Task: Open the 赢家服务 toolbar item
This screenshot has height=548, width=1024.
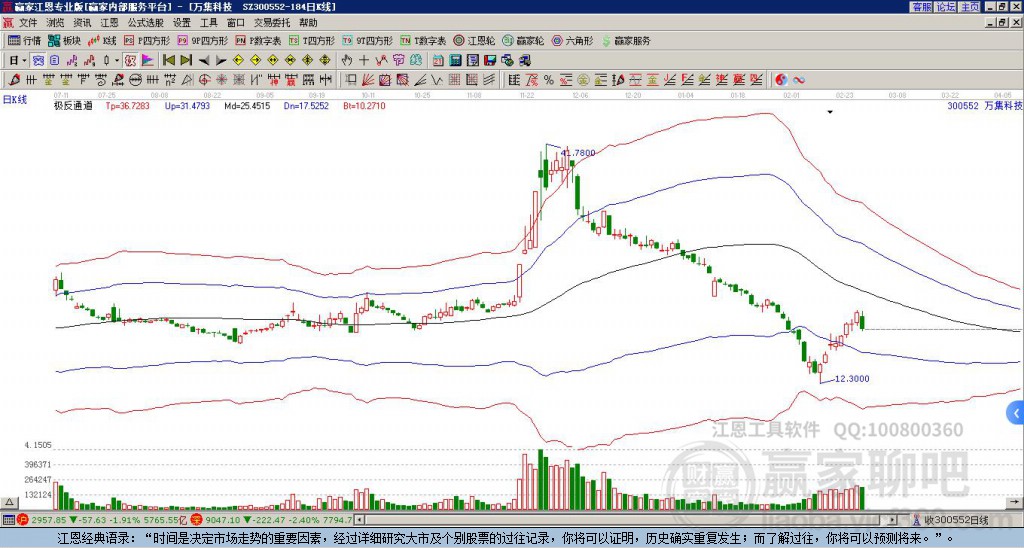Action: pos(626,41)
